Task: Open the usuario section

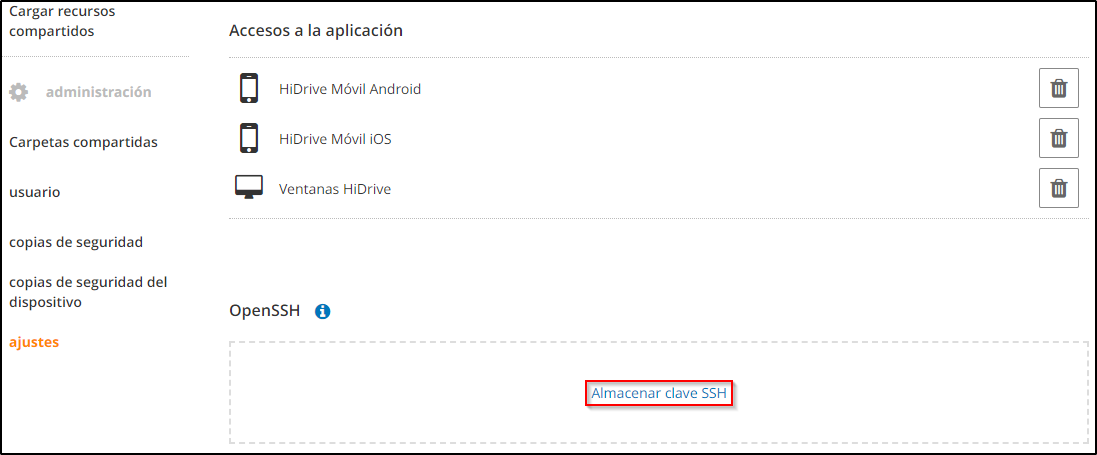Action: click(x=35, y=192)
